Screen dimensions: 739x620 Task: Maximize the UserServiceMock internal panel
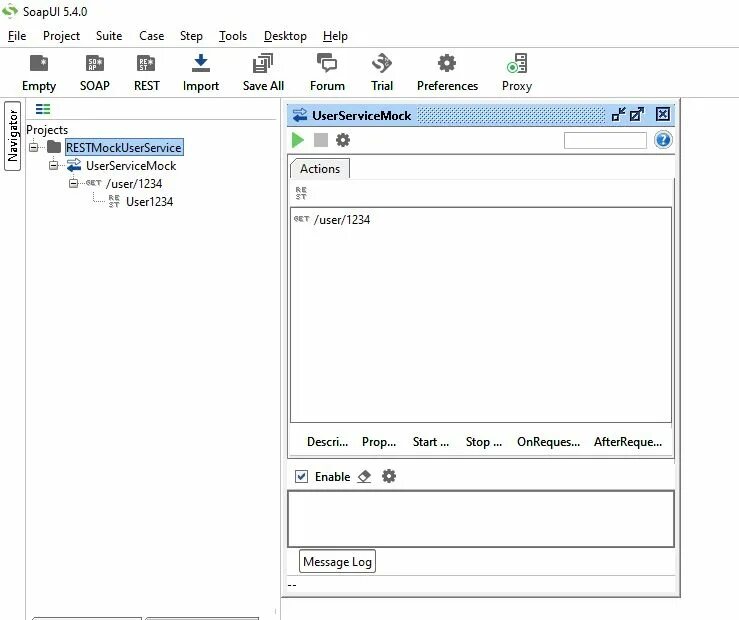coord(637,114)
